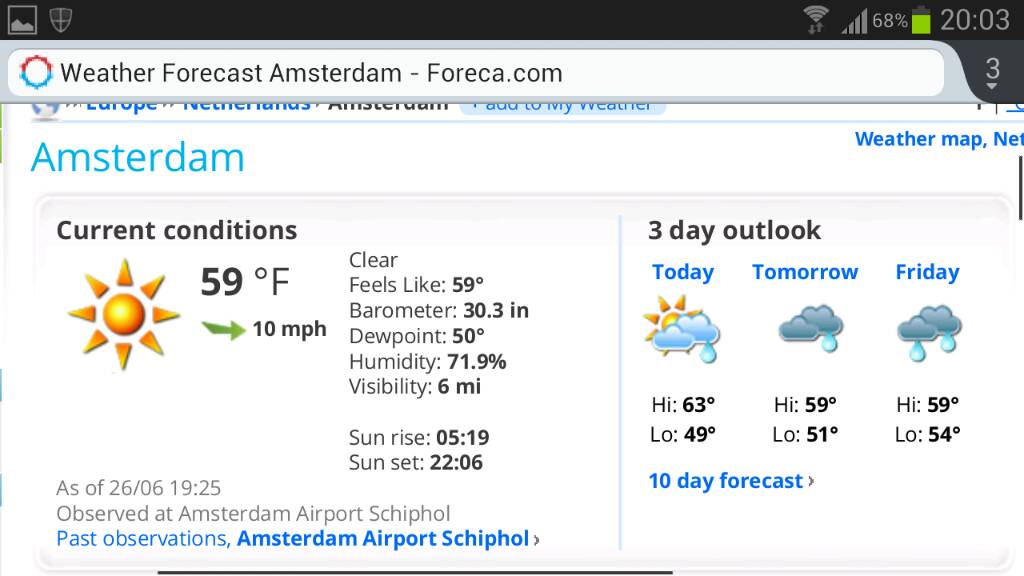This screenshot has height=576, width=1024.
Task: Tap Tomorrow's rain cloud icon
Action: pyautogui.click(x=810, y=329)
